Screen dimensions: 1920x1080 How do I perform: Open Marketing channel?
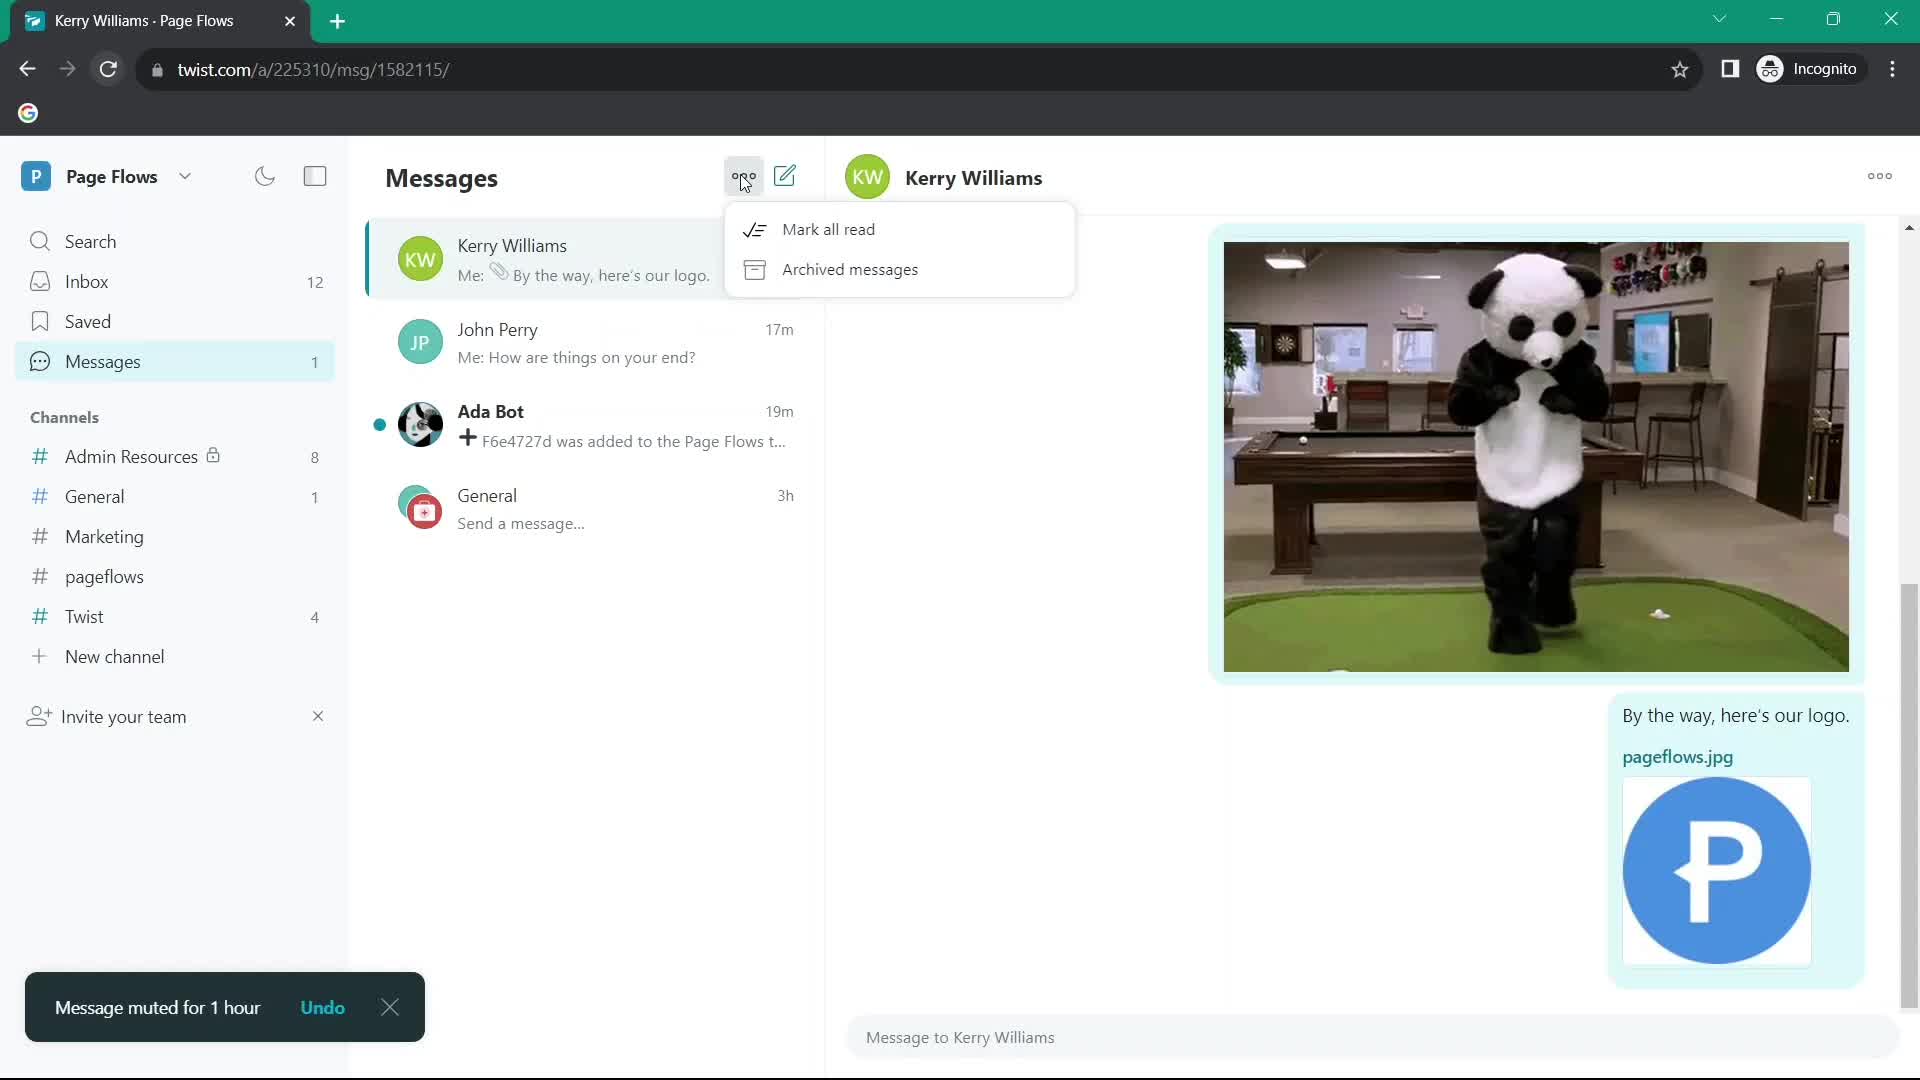pos(175,536)
